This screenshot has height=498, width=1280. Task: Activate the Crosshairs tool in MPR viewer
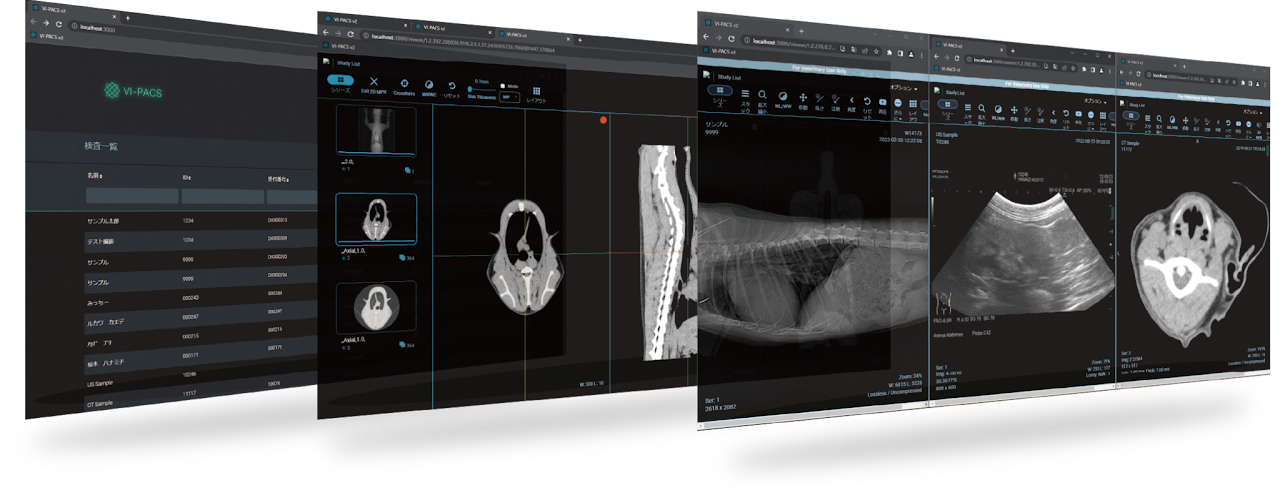click(404, 84)
